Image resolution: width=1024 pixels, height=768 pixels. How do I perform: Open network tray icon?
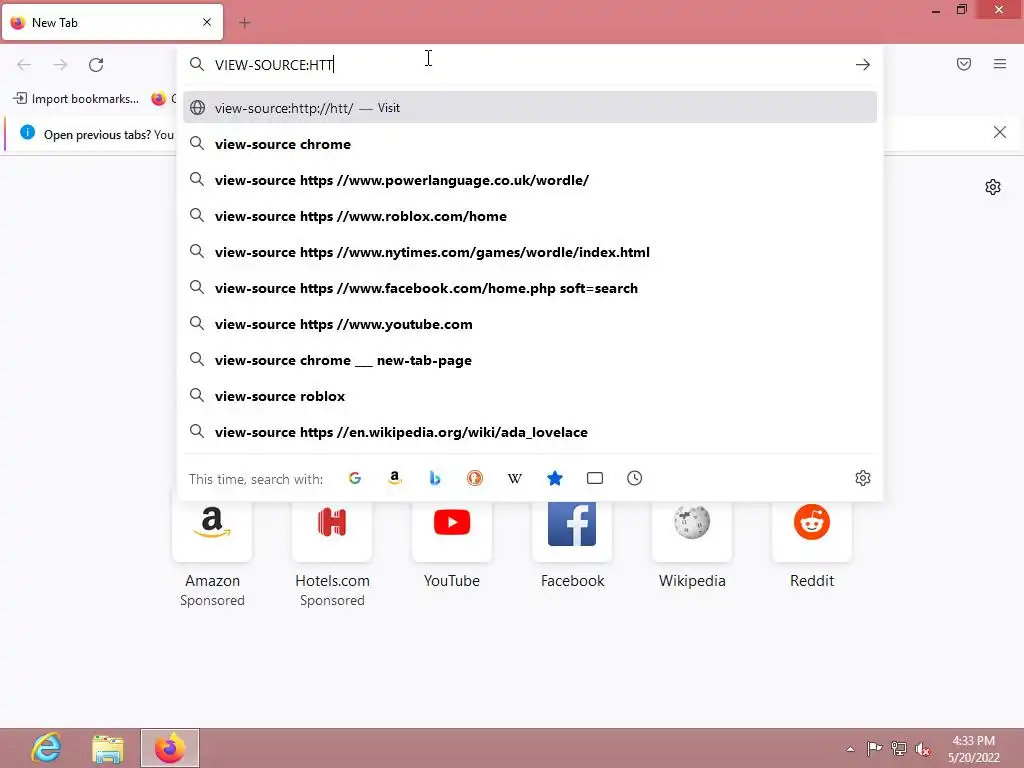(x=899, y=748)
